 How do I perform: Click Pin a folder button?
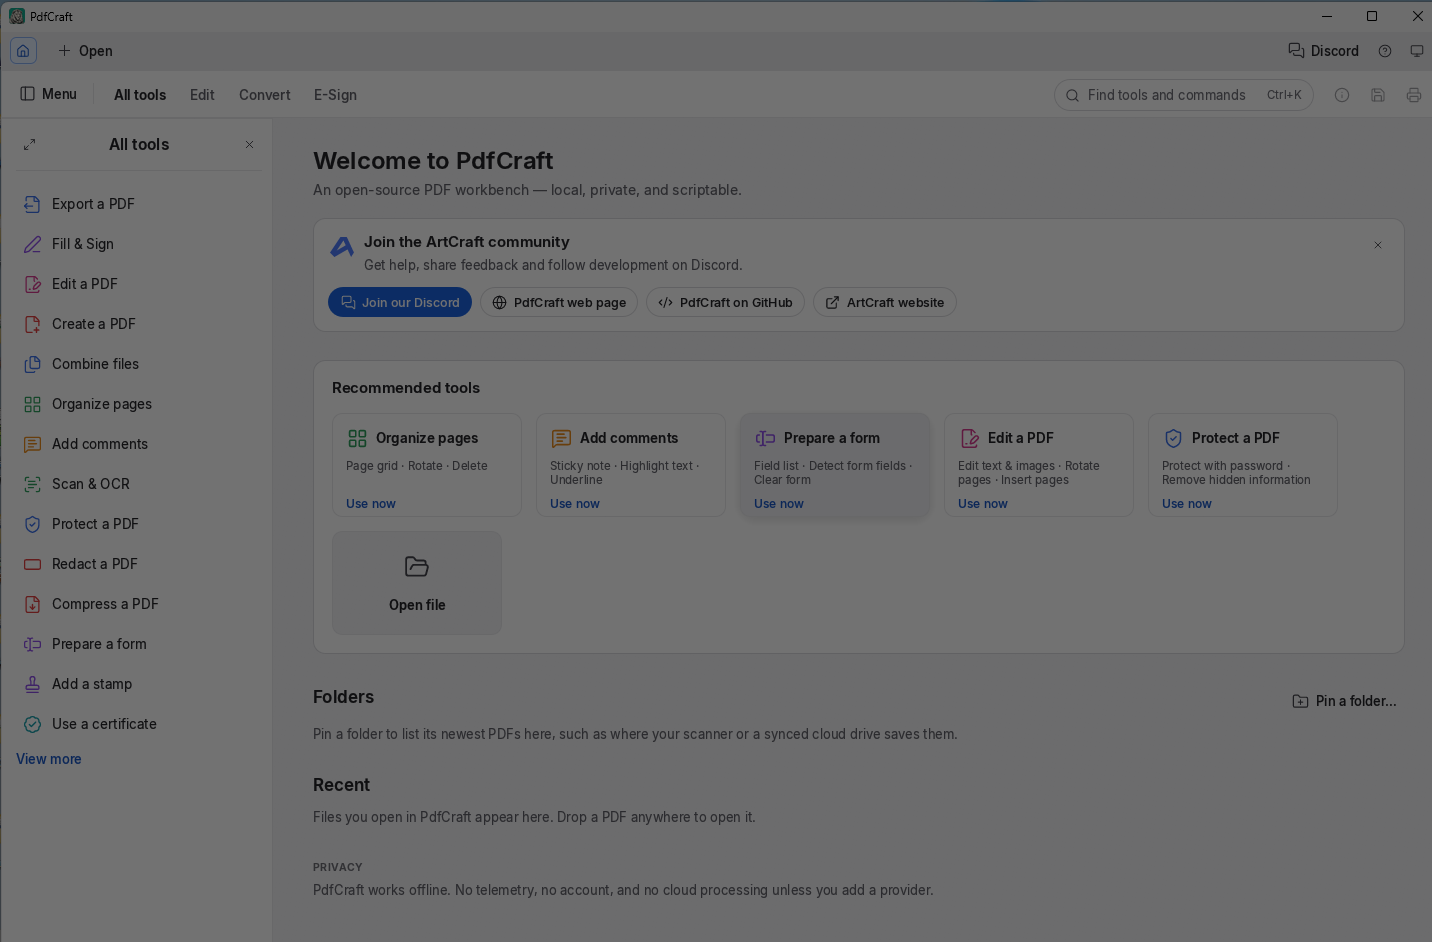point(1344,701)
